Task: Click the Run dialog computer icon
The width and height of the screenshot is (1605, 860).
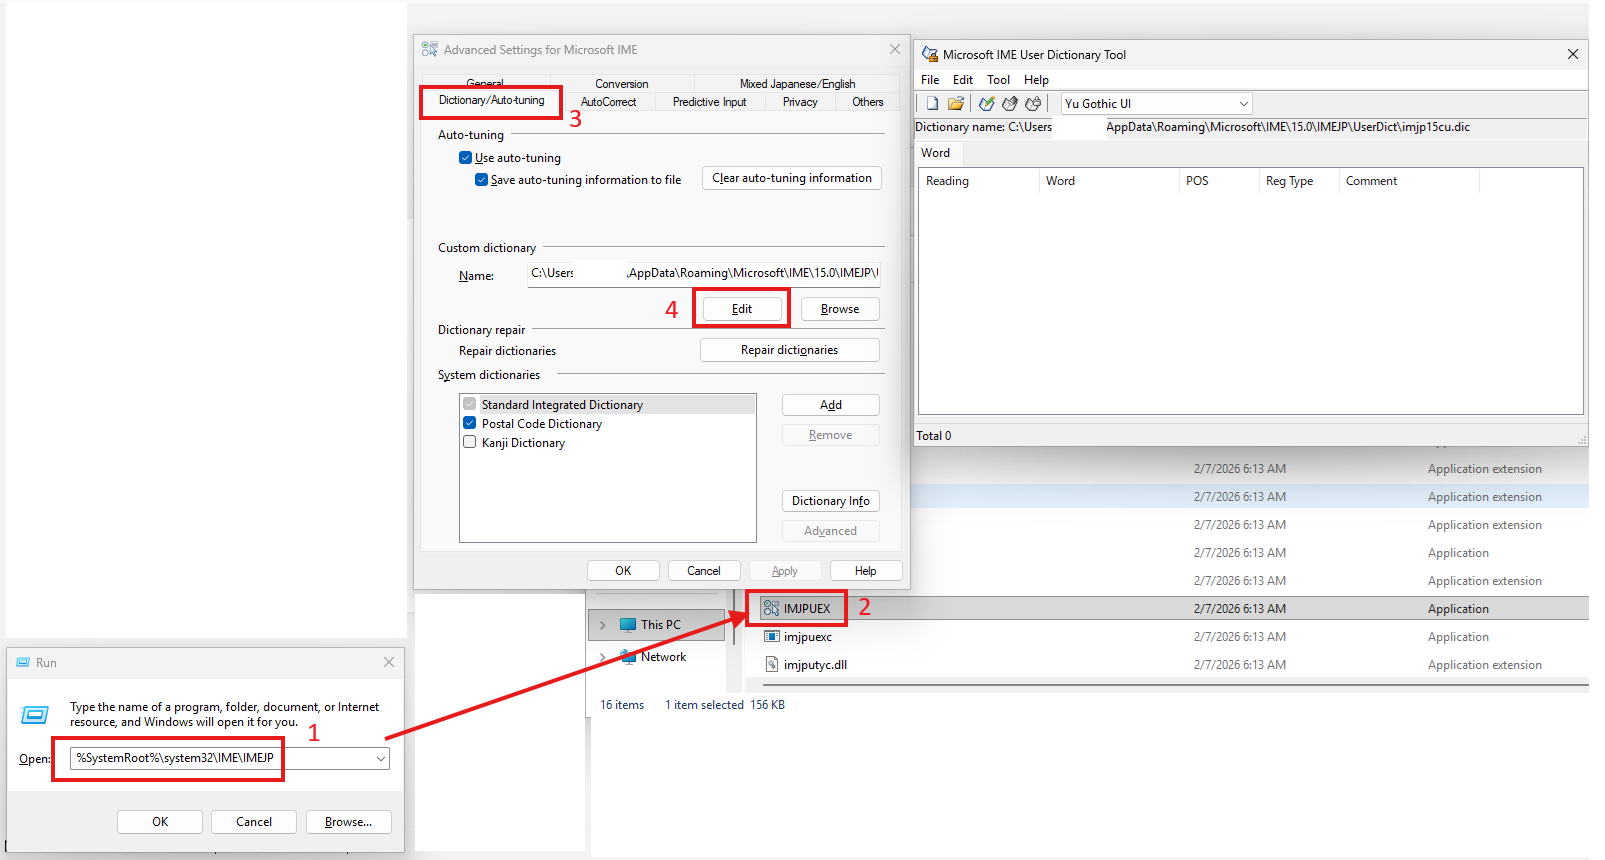Action: [x=35, y=714]
